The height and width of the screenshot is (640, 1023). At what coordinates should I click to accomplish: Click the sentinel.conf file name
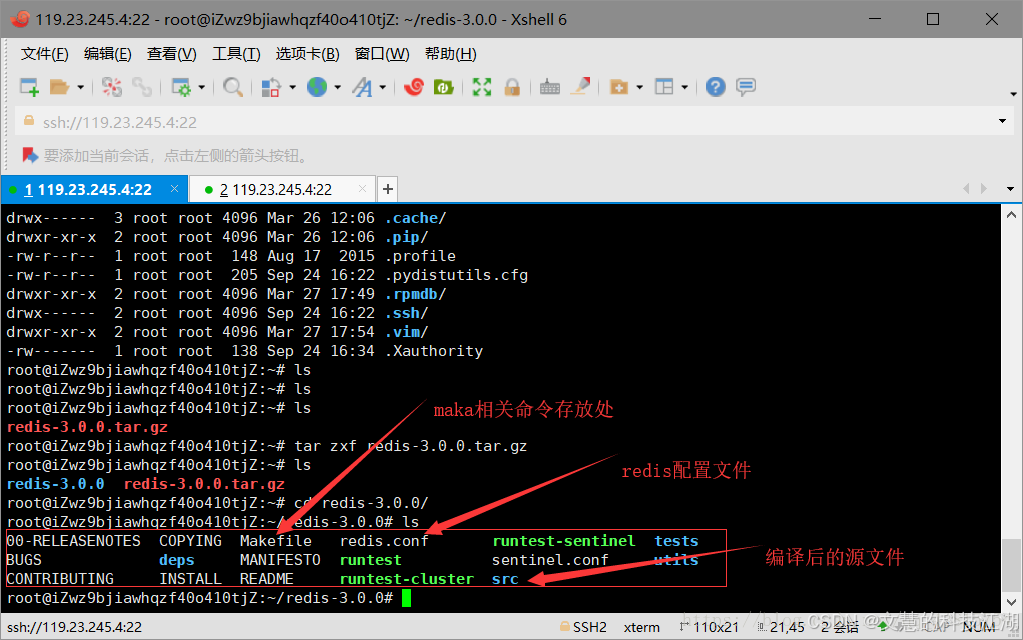[x=550, y=560]
